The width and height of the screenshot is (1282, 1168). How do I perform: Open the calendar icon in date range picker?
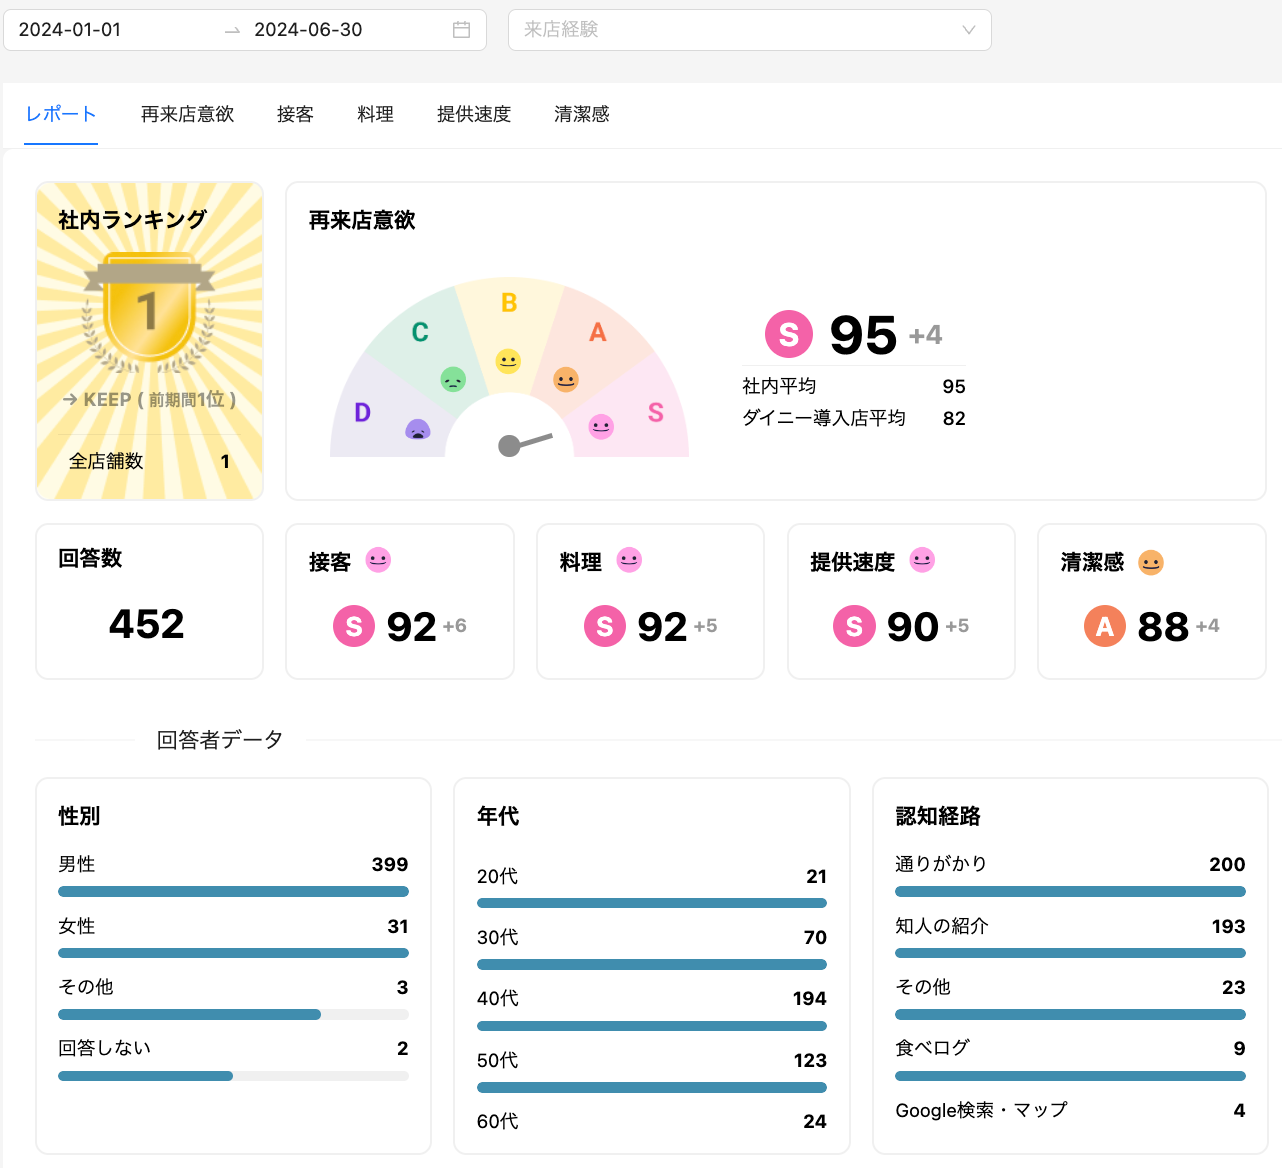pyautogui.click(x=461, y=30)
